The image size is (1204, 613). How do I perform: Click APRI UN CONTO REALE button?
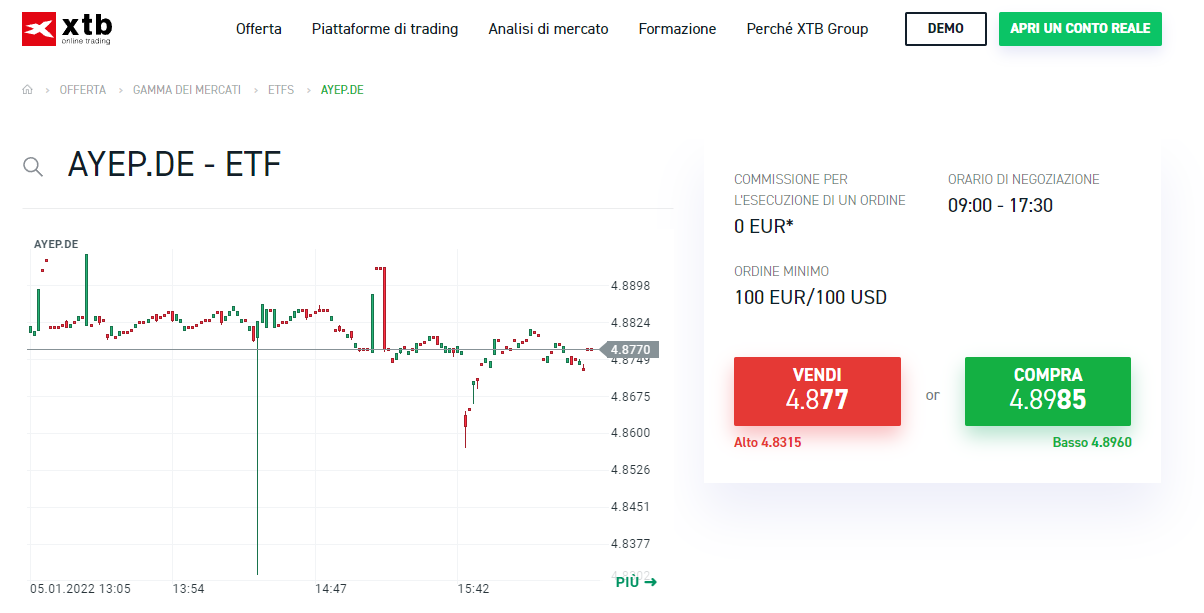click(1080, 29)
